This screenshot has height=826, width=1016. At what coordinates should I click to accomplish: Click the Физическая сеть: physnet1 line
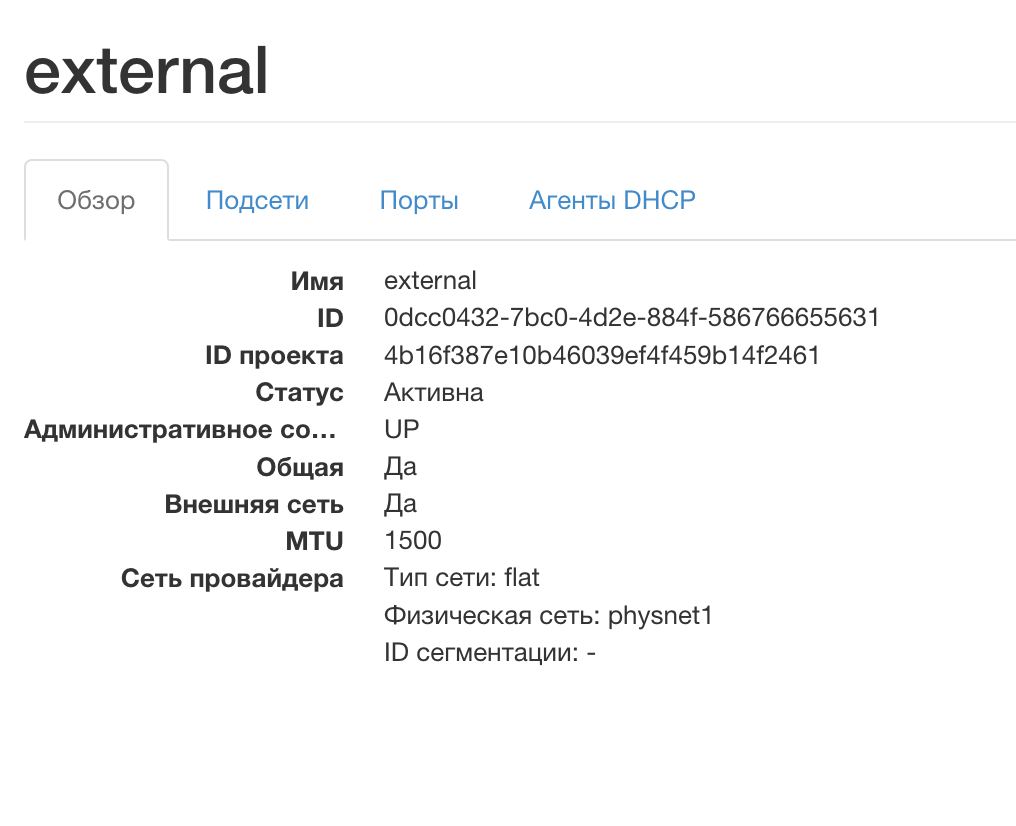click(x=548, y=615)
